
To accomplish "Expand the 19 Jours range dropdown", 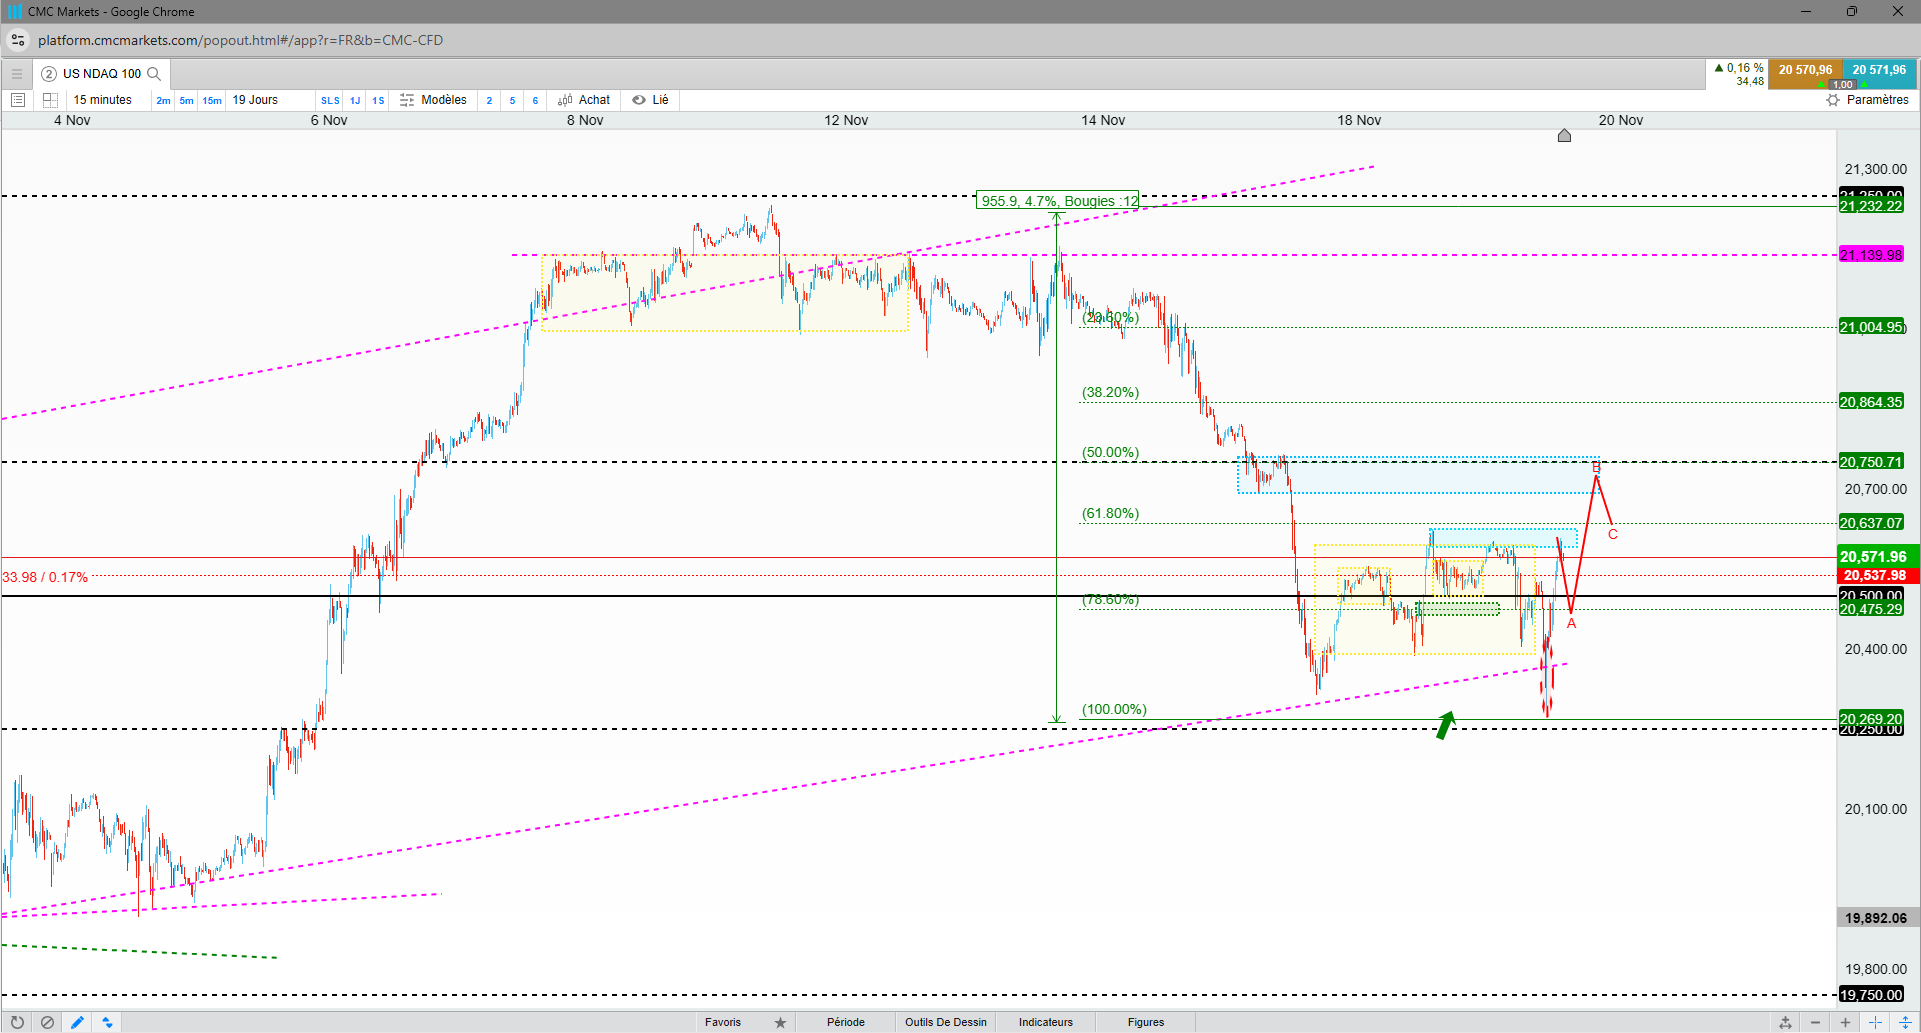I will [x=255, y=100].
